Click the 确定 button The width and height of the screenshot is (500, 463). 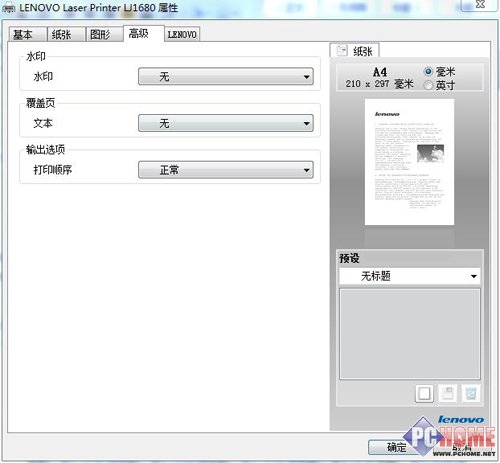[x=396, y=447]
